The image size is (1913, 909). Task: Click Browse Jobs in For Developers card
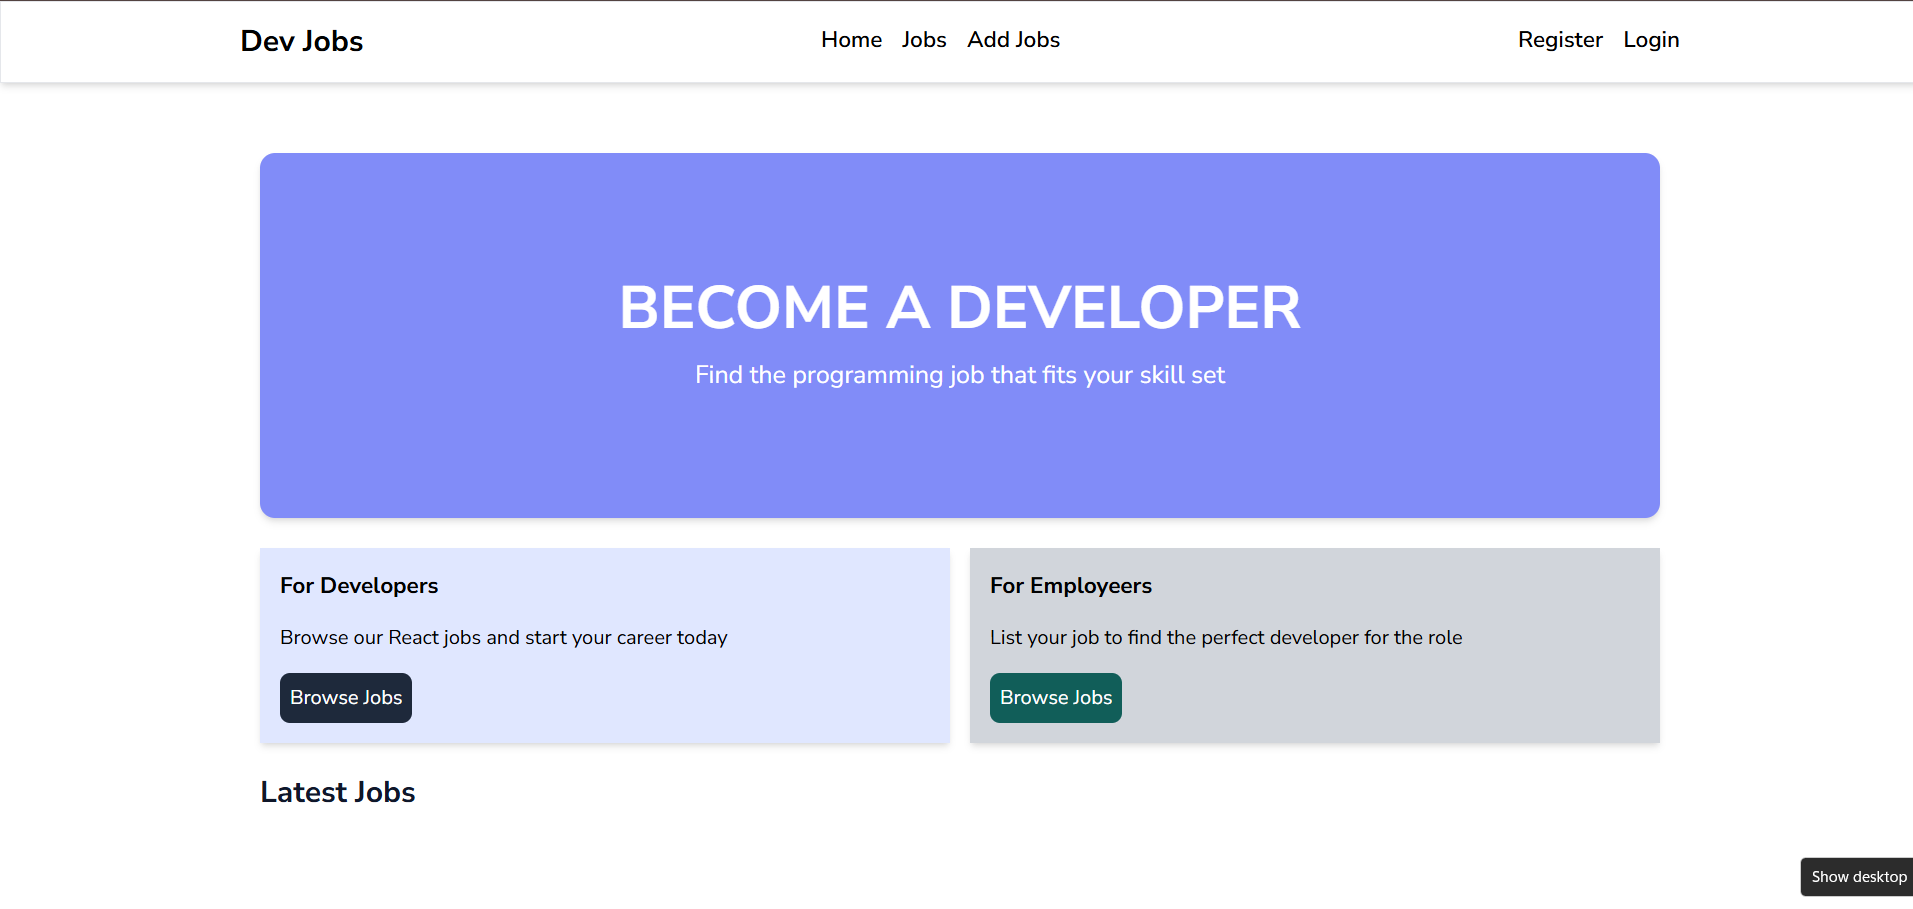[x=345, y=697]
